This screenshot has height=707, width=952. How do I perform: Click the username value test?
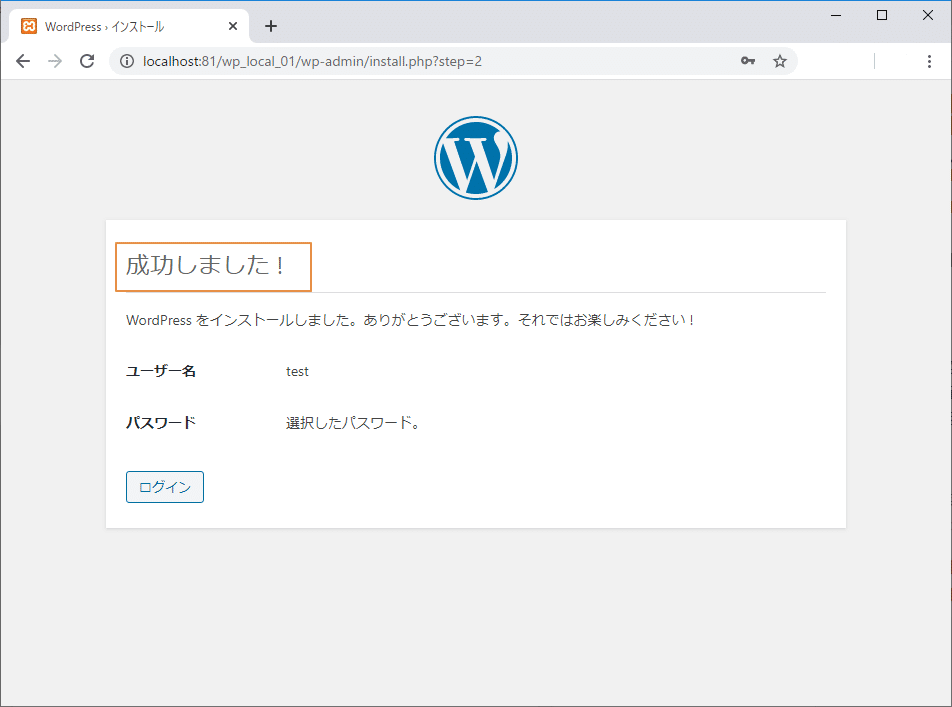(x=297, y=372)
